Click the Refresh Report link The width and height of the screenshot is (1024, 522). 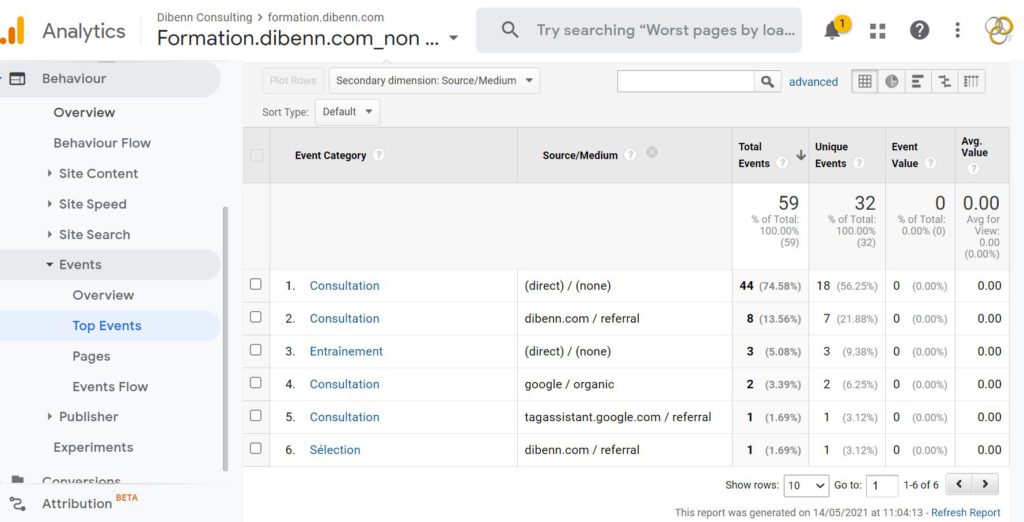click(965, 513)
